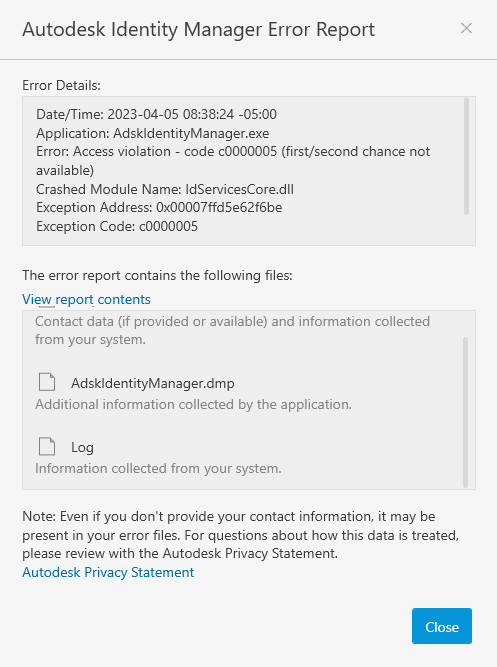
Task: Click the AdskIdentityManager.dmp file name
Action: coord(153,383)
